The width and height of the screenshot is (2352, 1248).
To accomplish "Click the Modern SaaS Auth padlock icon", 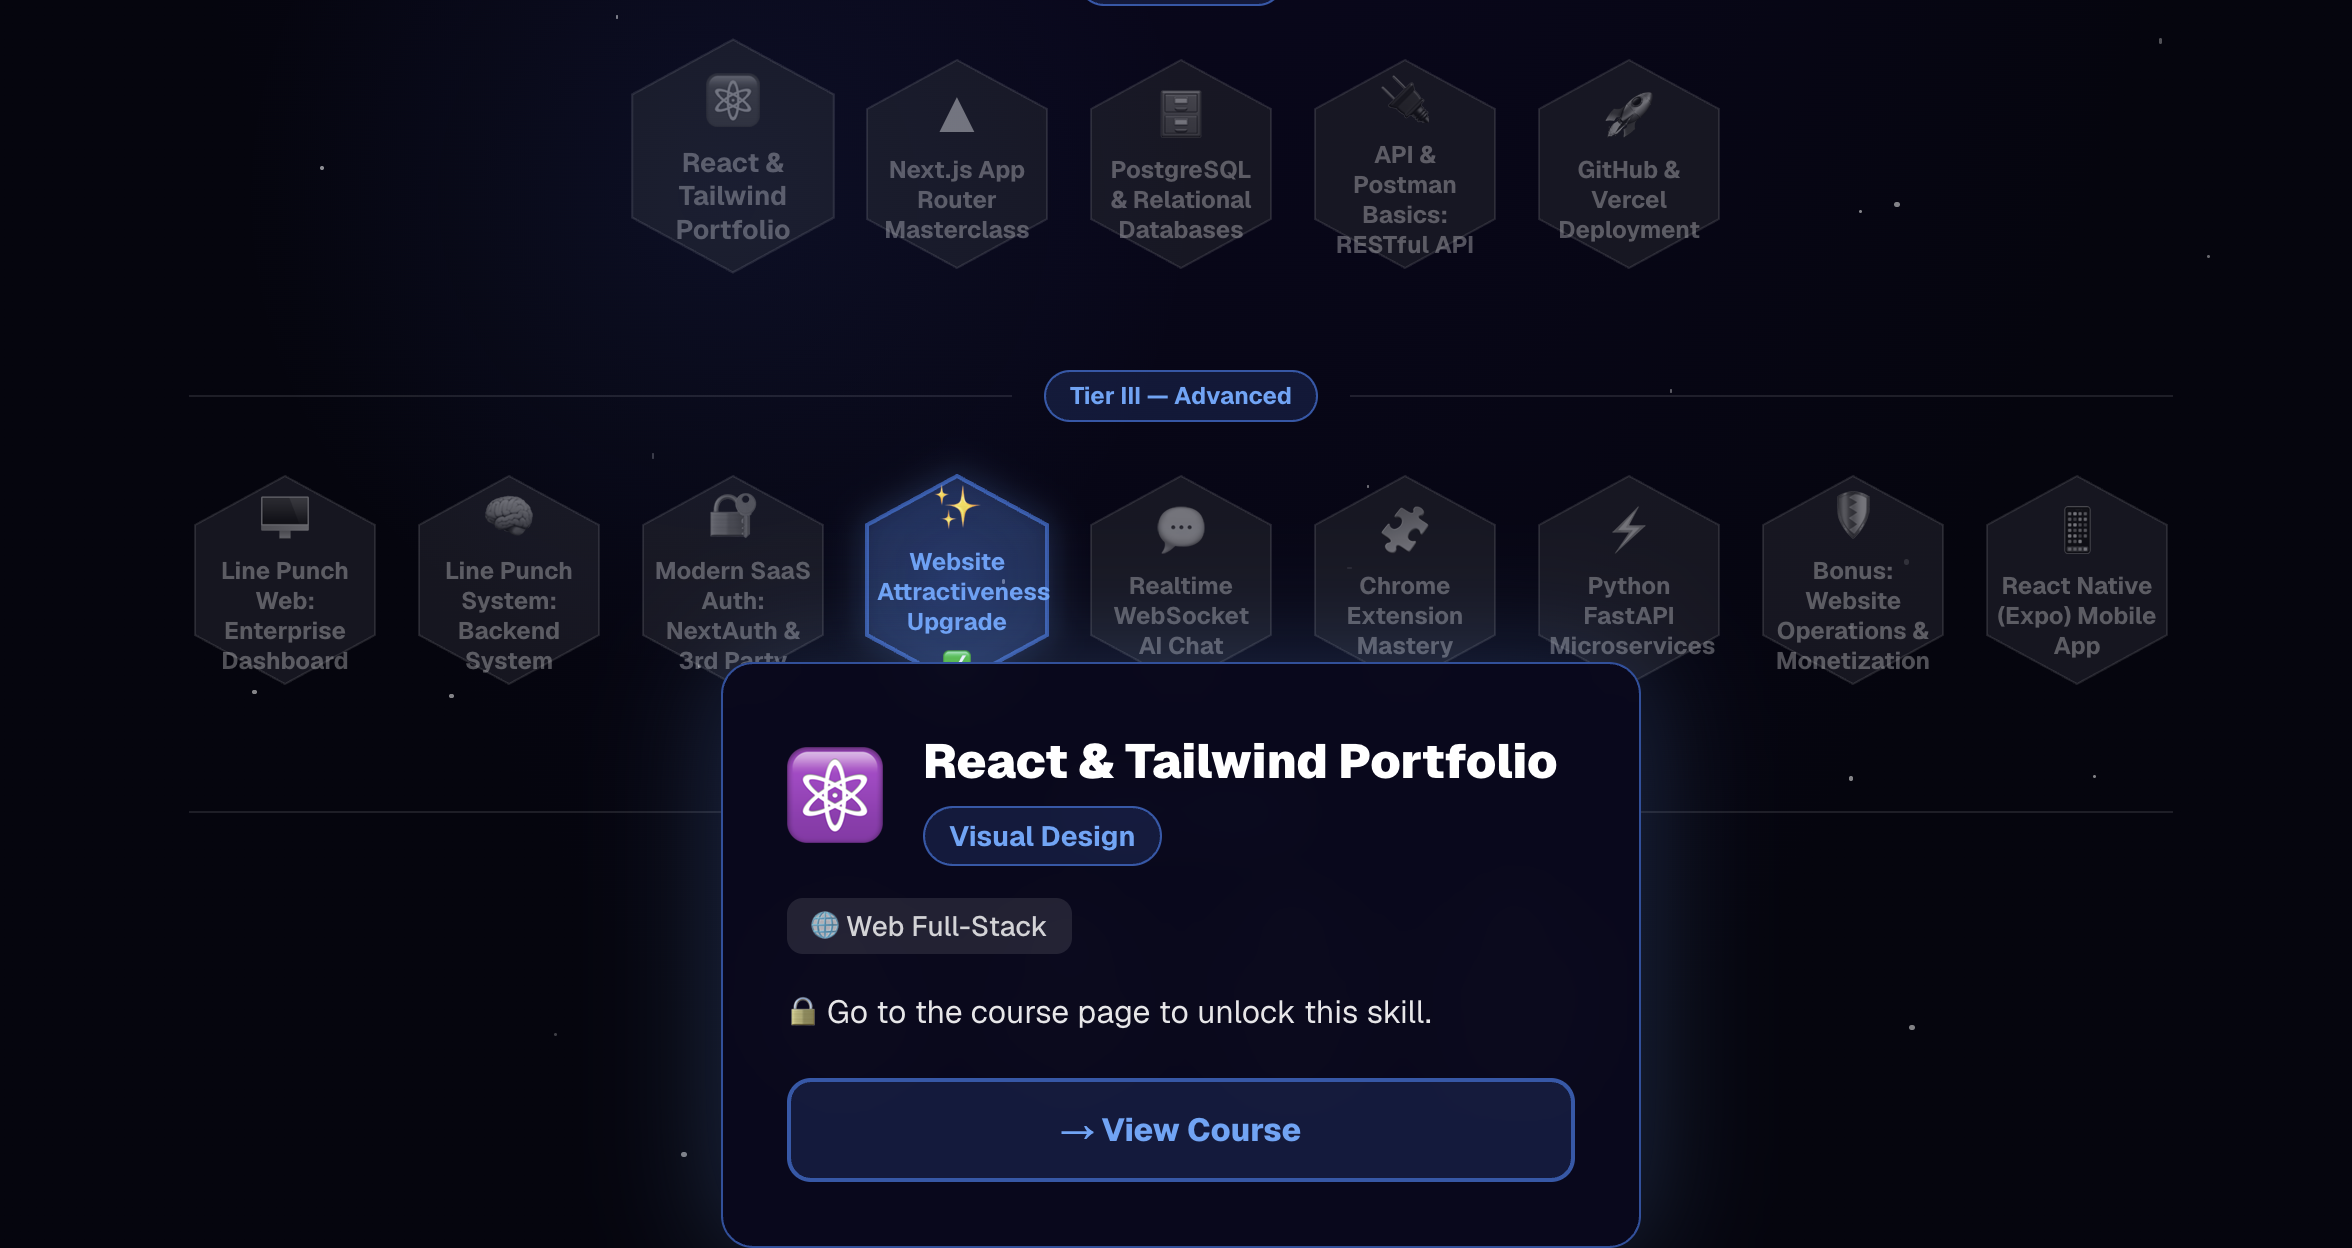I will (x=733, y=516).
